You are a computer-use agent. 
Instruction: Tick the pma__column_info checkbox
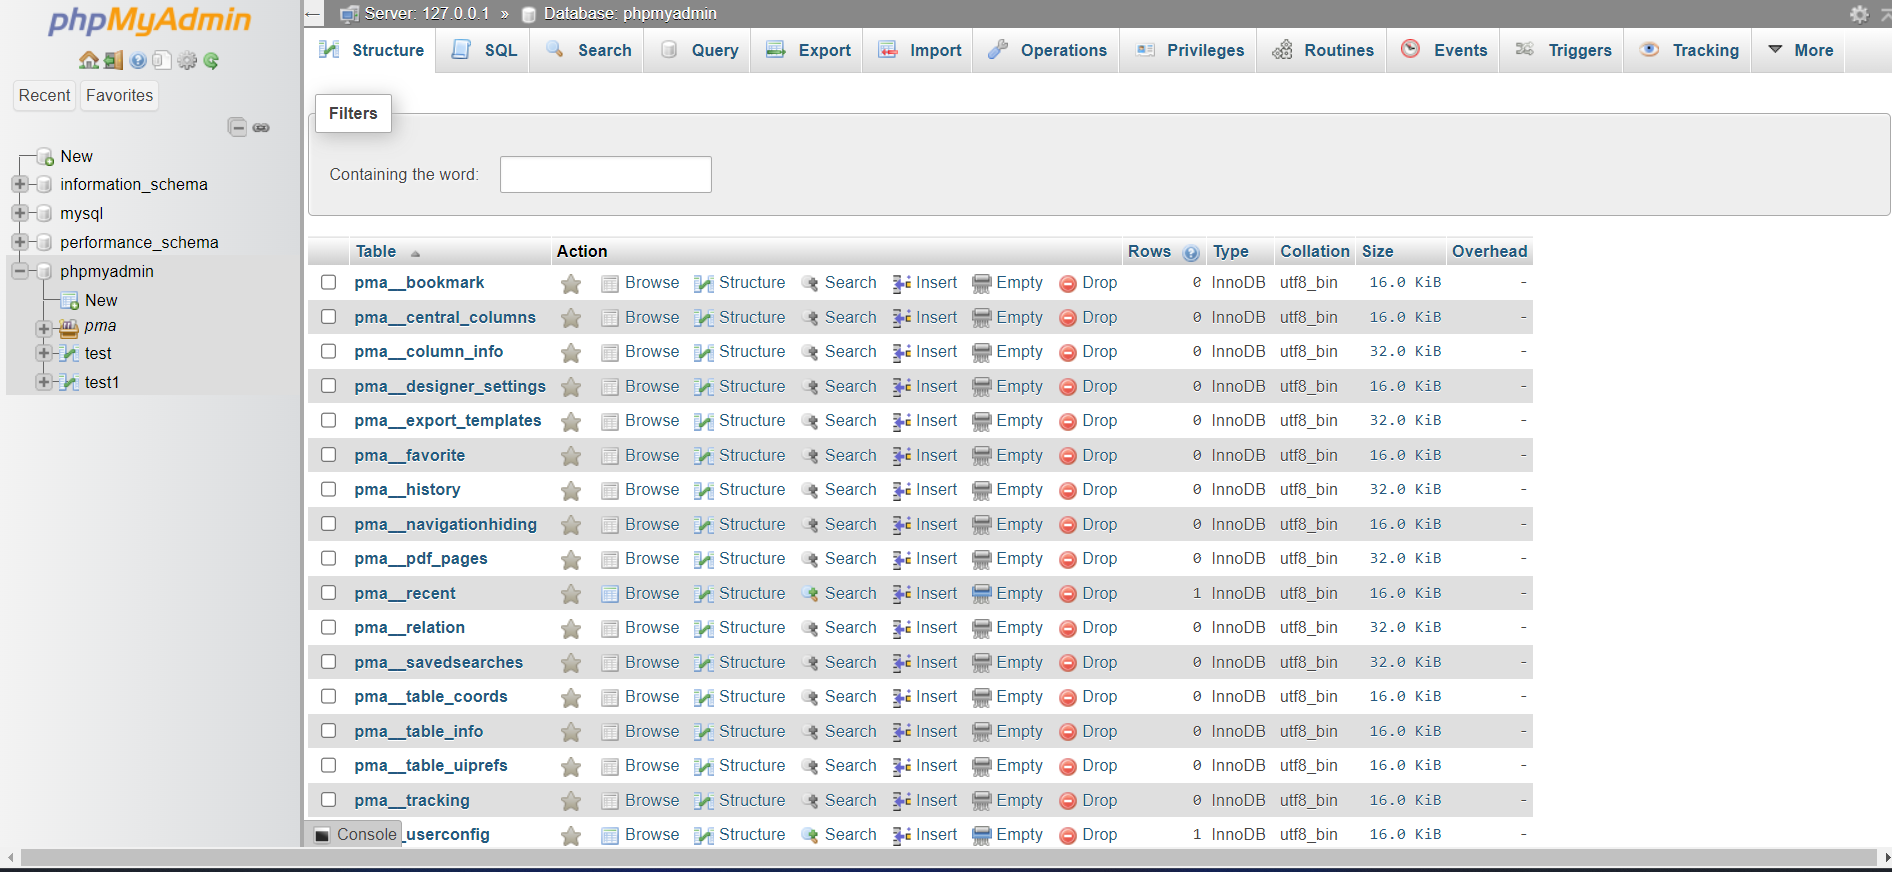[x=328, y=351]
